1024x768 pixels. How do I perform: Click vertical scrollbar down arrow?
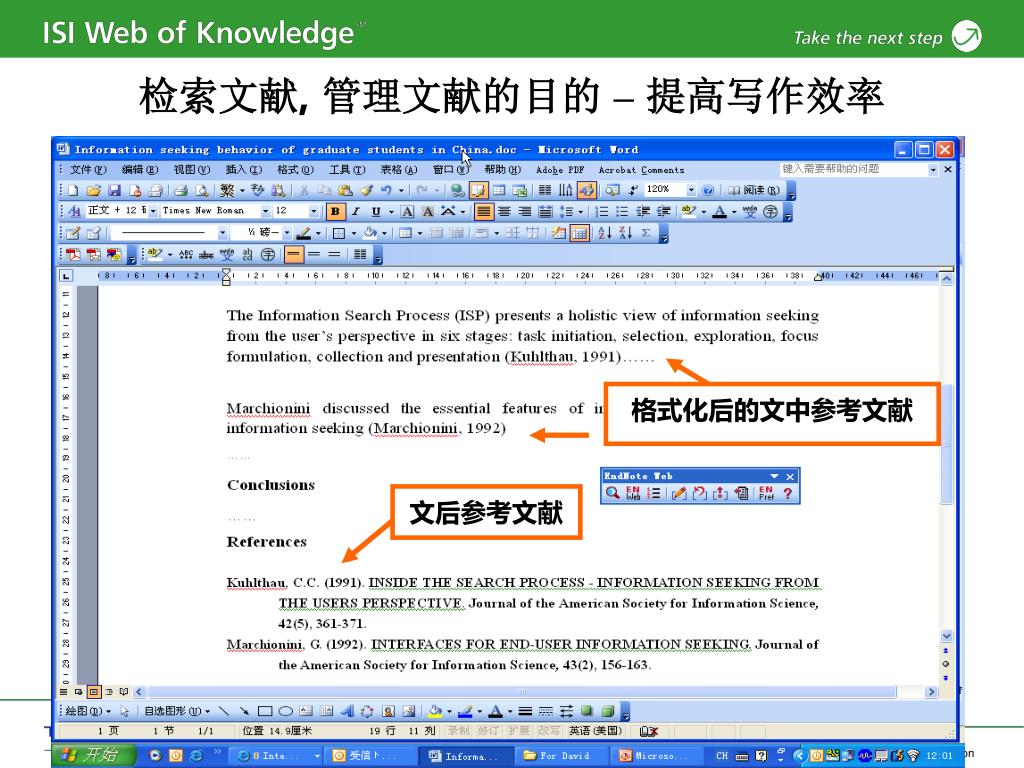[946, 636]
